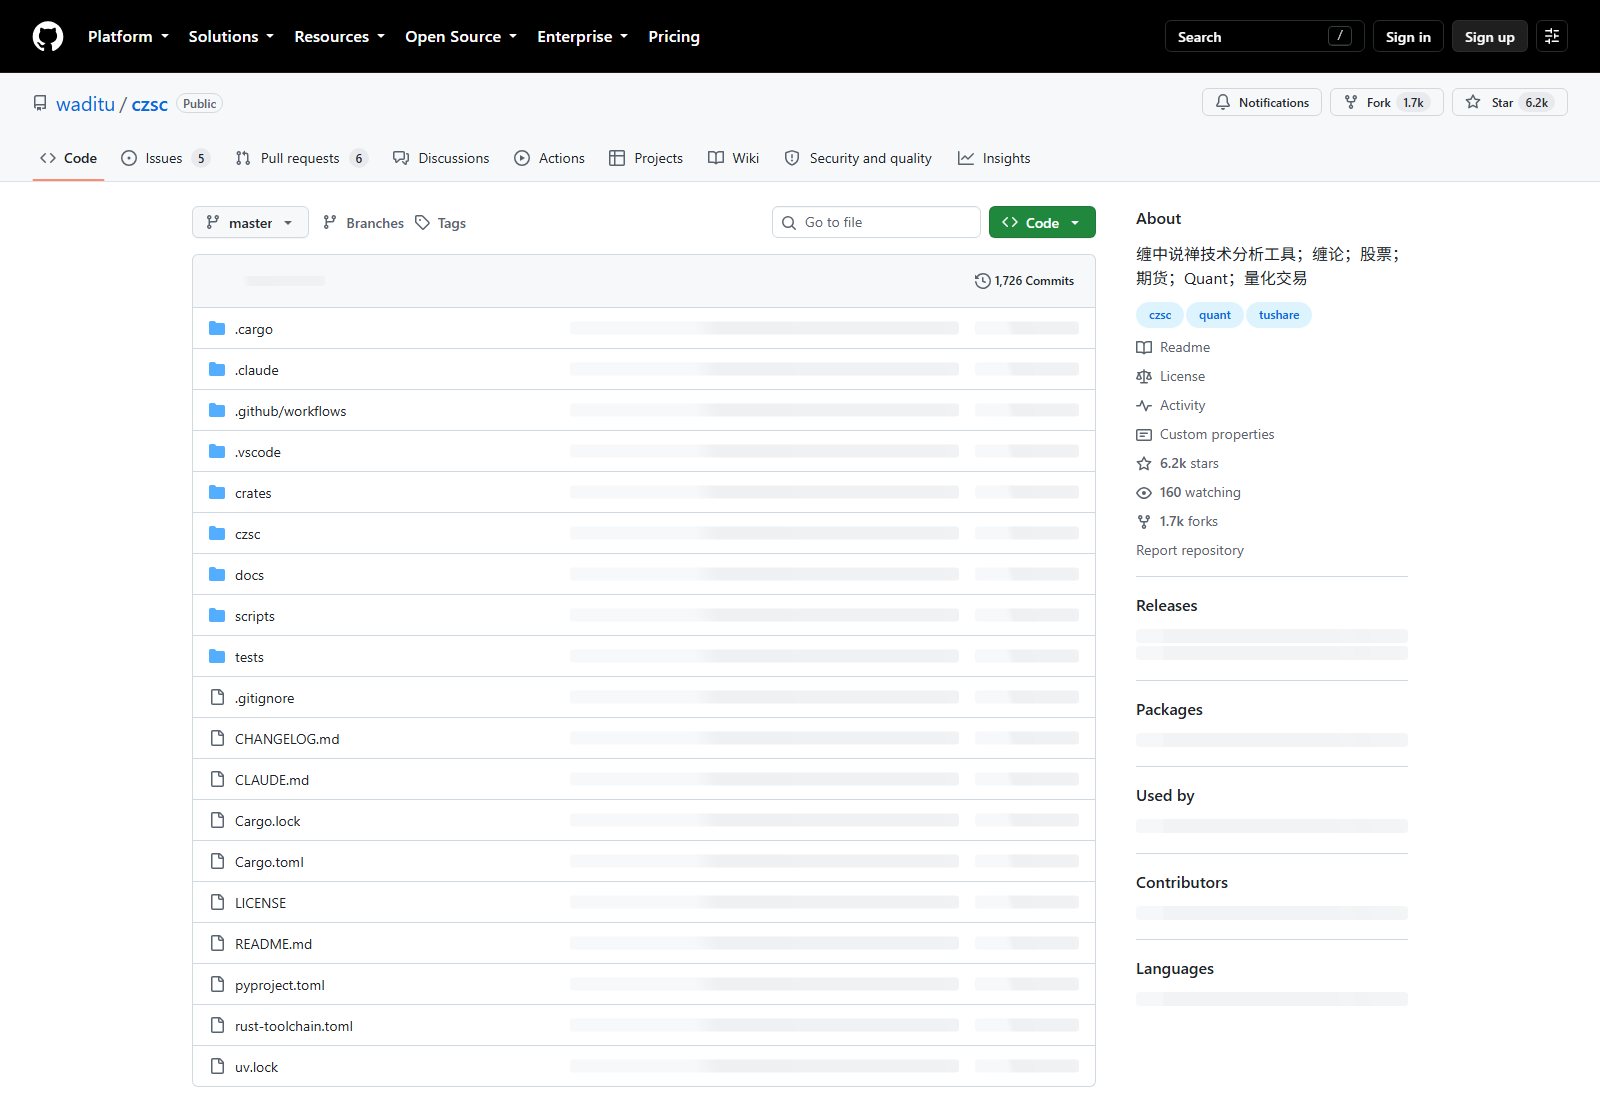The height and width of the screenshot is (1100, 1600).
Task: Open Custom properties link
Action: (1206, 434)
